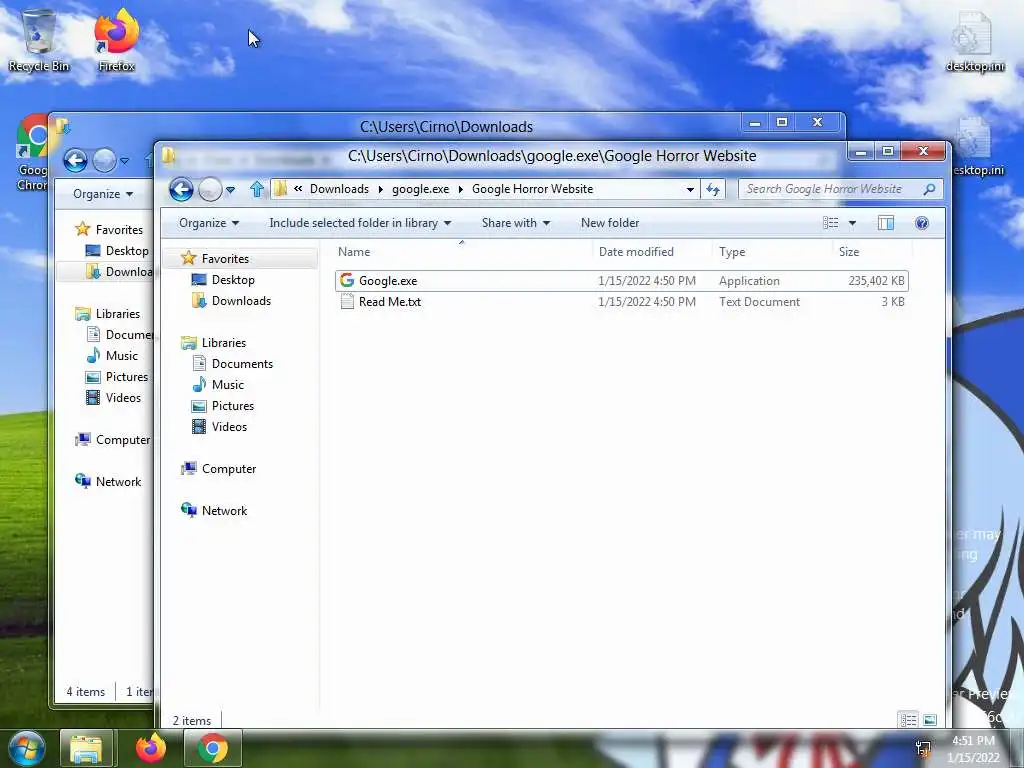
Task: Open Music library in the front window
Action: click(x=227, y=385)
